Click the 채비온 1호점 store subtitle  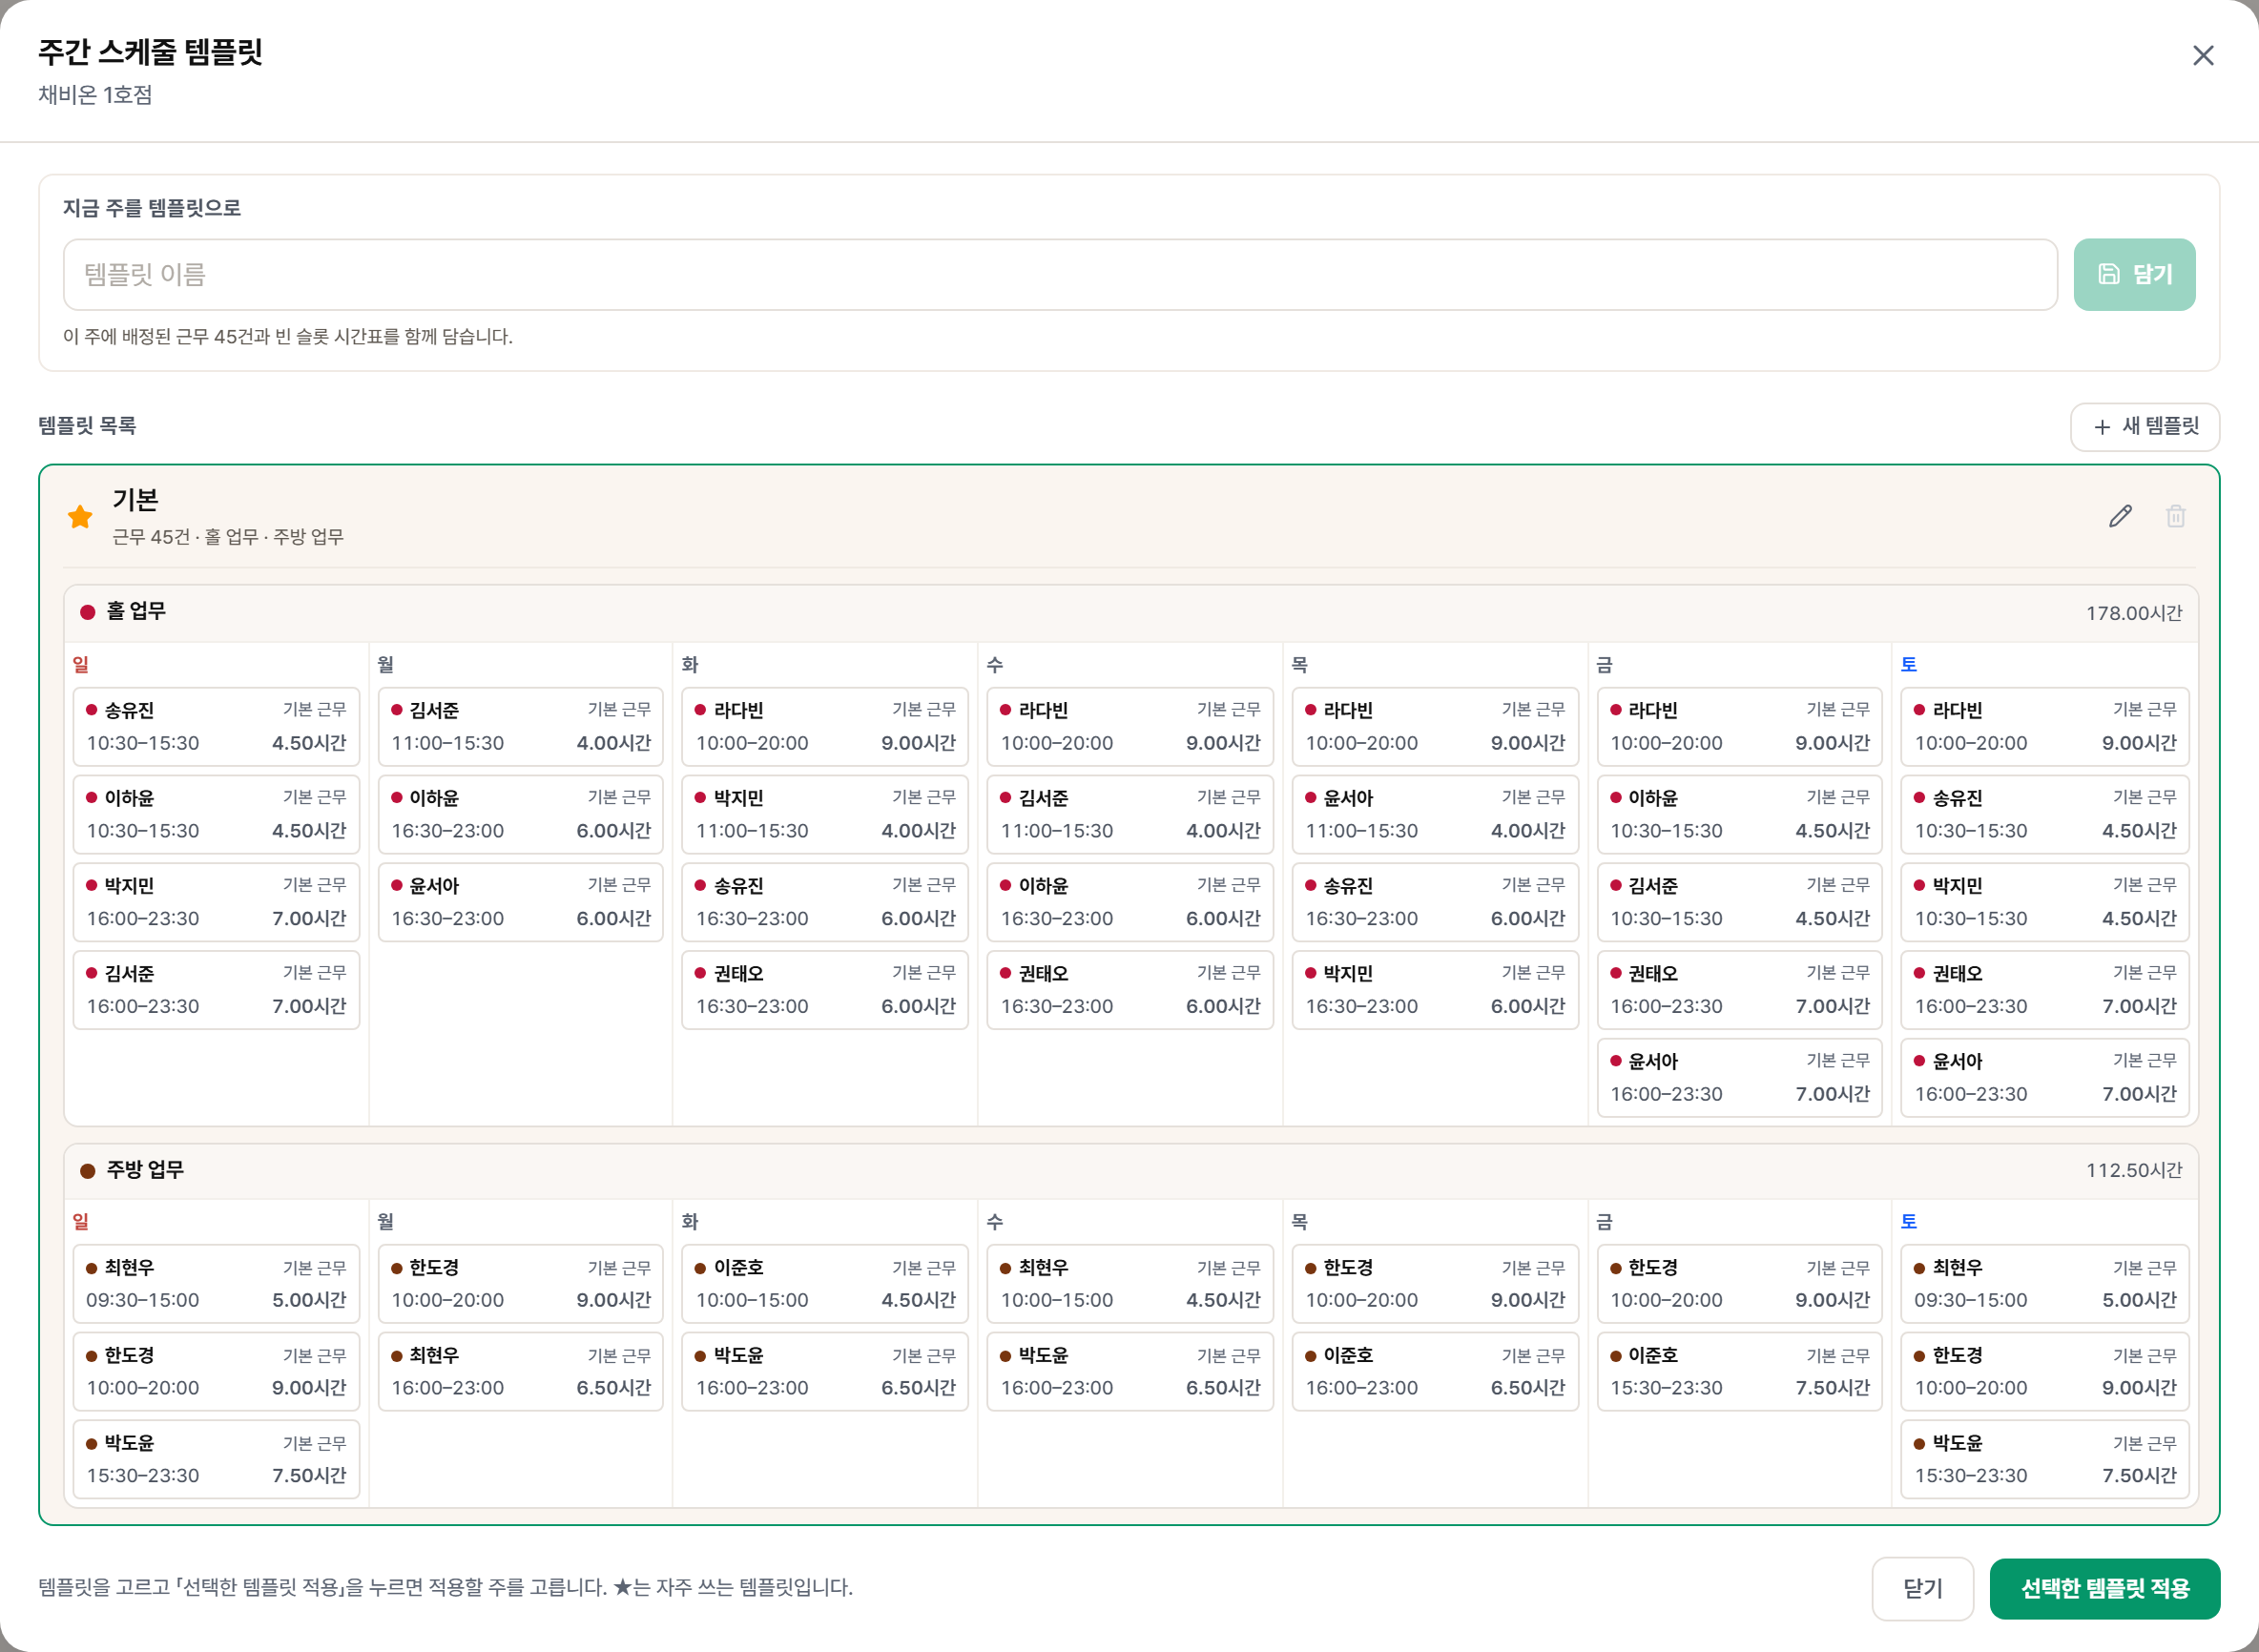click(95, 95)
